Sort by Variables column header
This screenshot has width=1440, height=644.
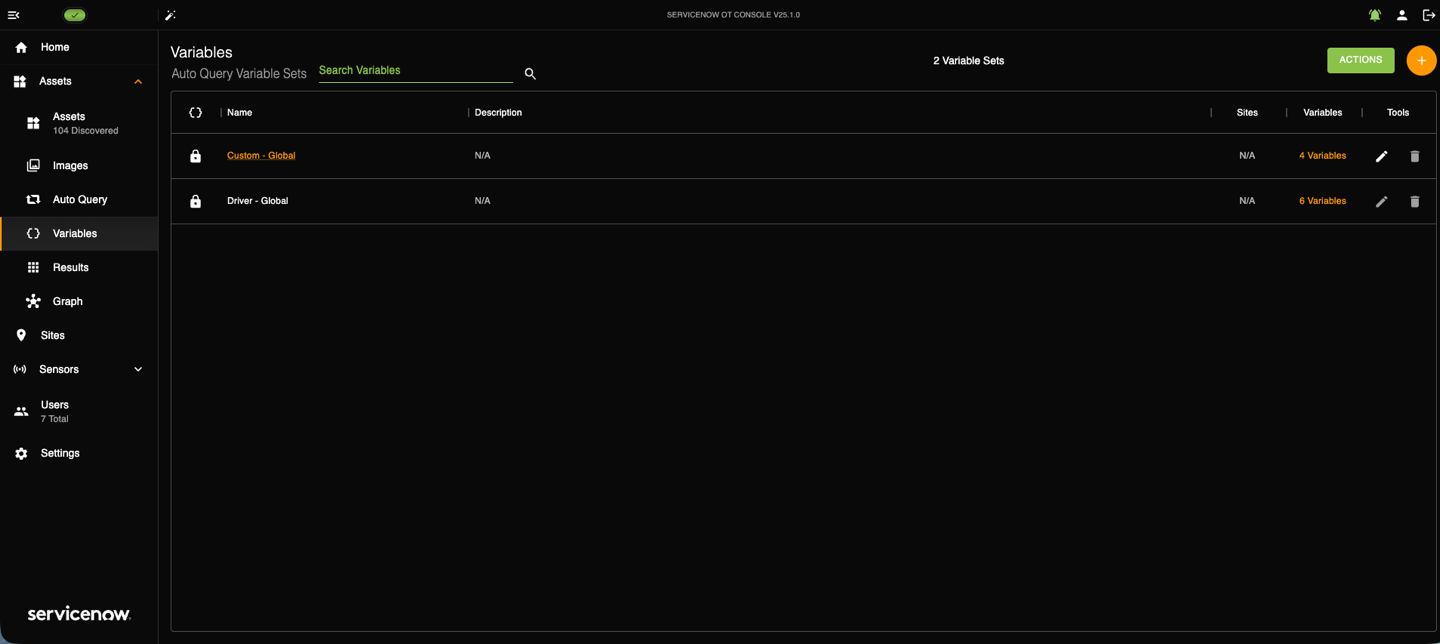[x=1322, y=113]
